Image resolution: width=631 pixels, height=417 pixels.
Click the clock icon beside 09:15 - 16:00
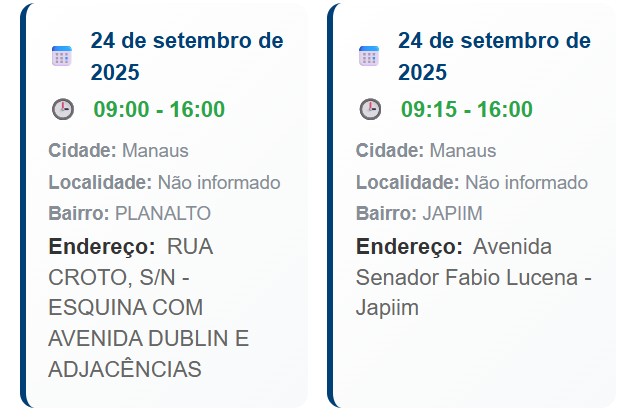pos(370,109)
